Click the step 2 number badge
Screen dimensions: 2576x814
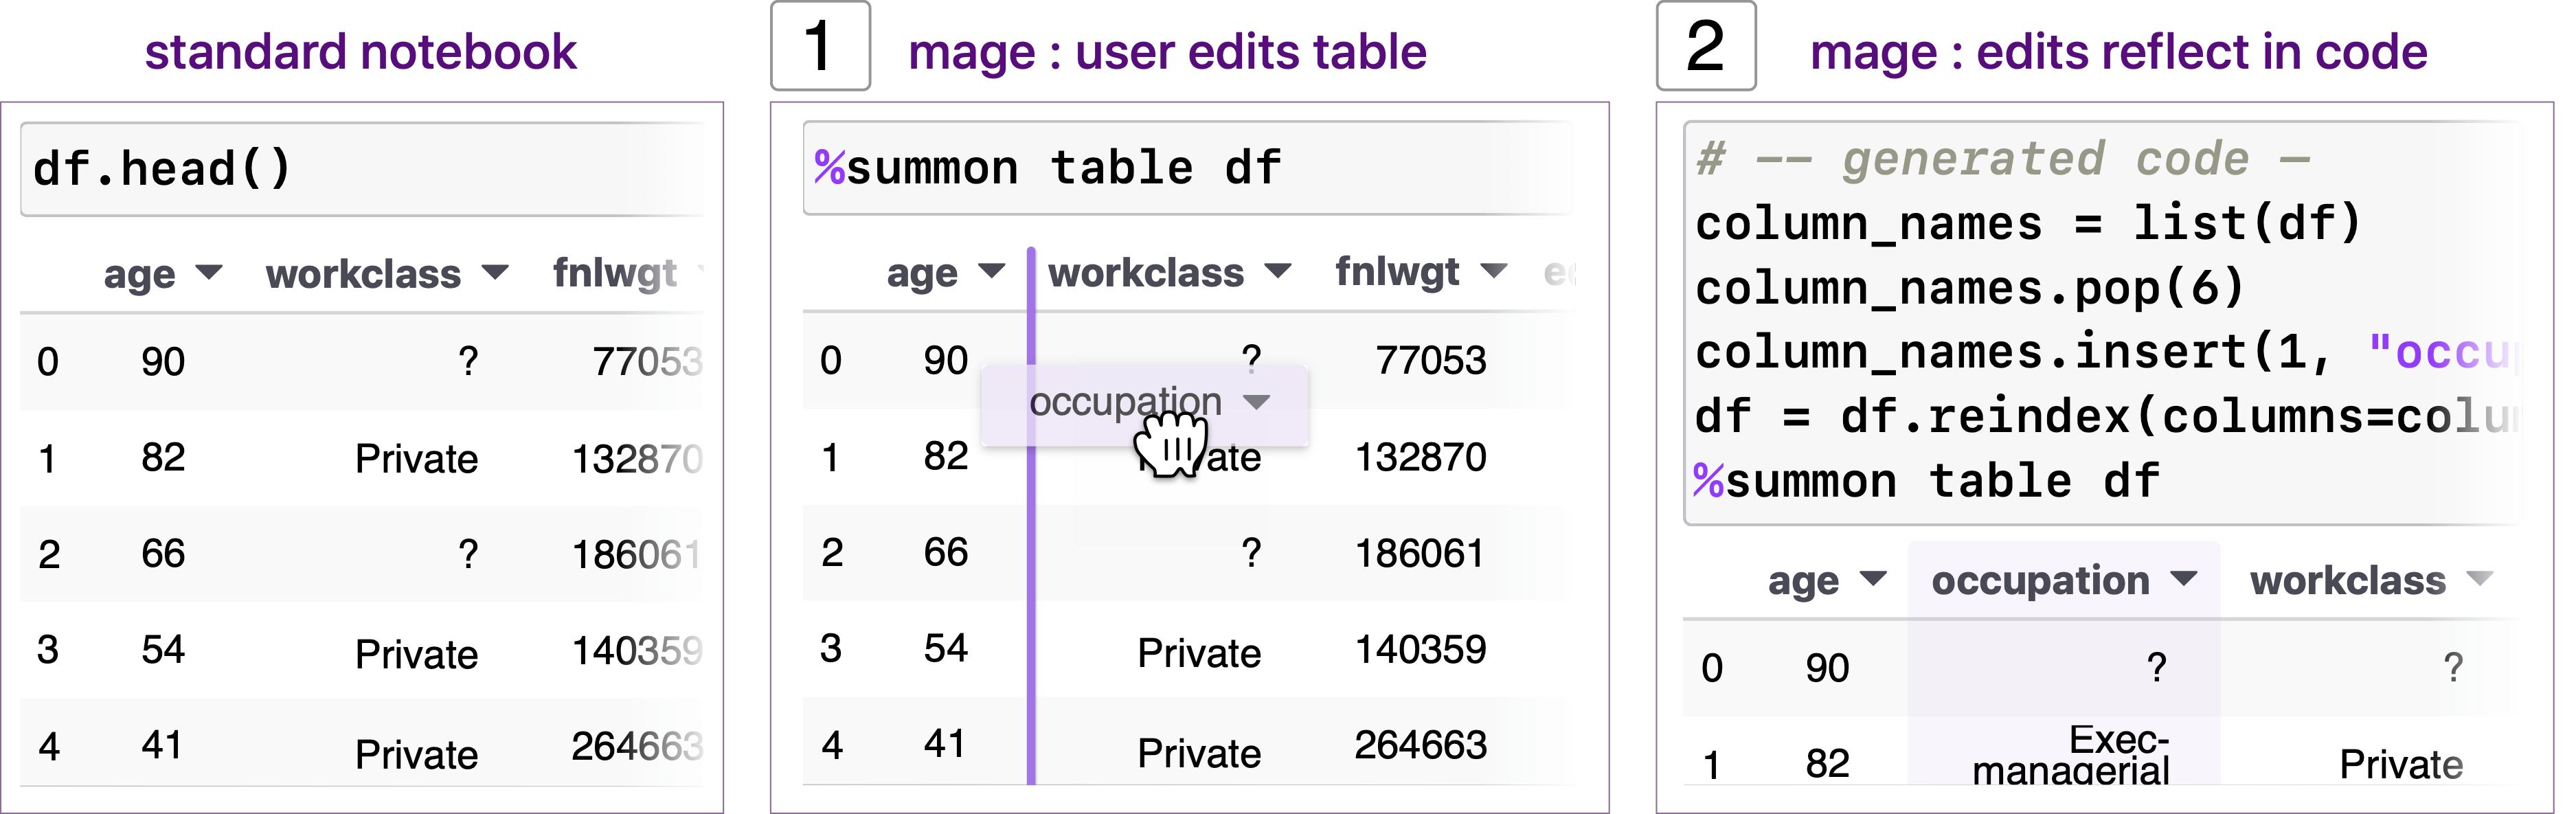[x=1706, y=47]
